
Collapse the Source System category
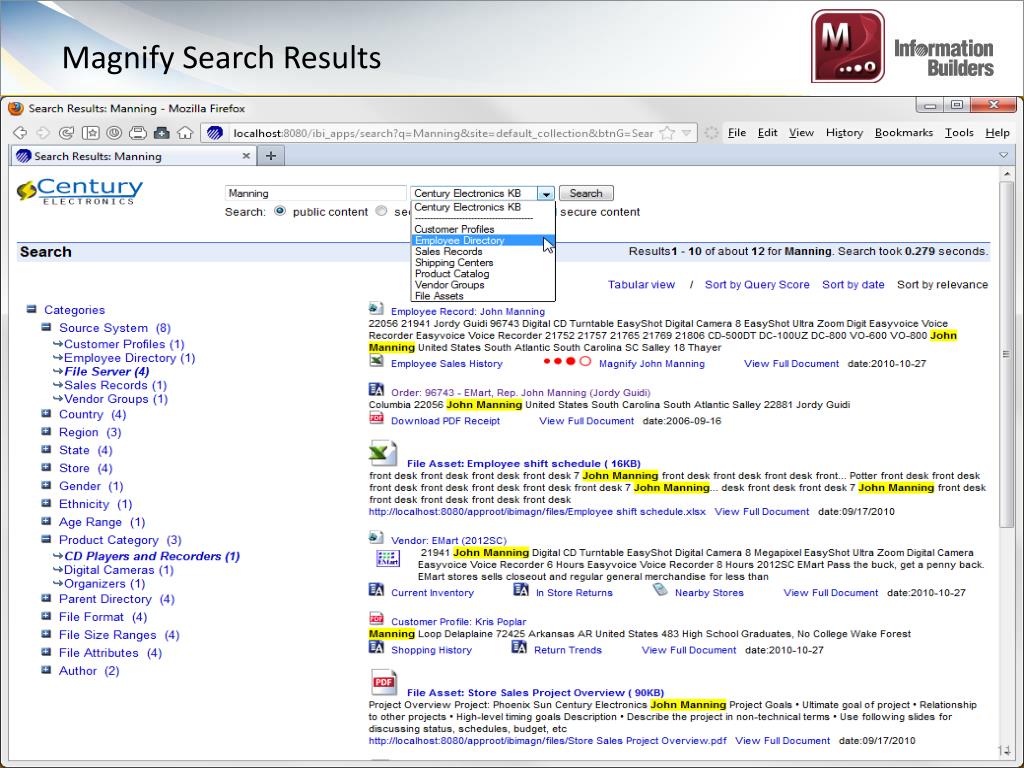pos(46,327)
